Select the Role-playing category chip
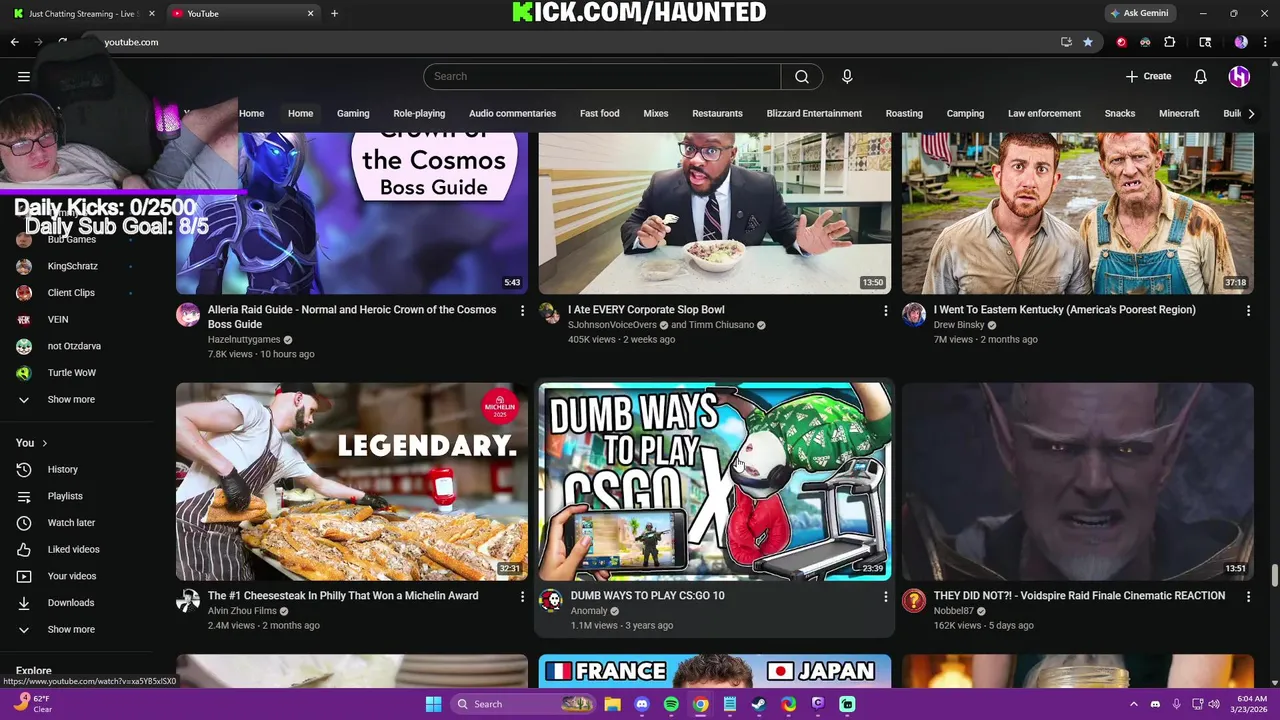This screenshot has height=720, width=1280. pos(419,113)
